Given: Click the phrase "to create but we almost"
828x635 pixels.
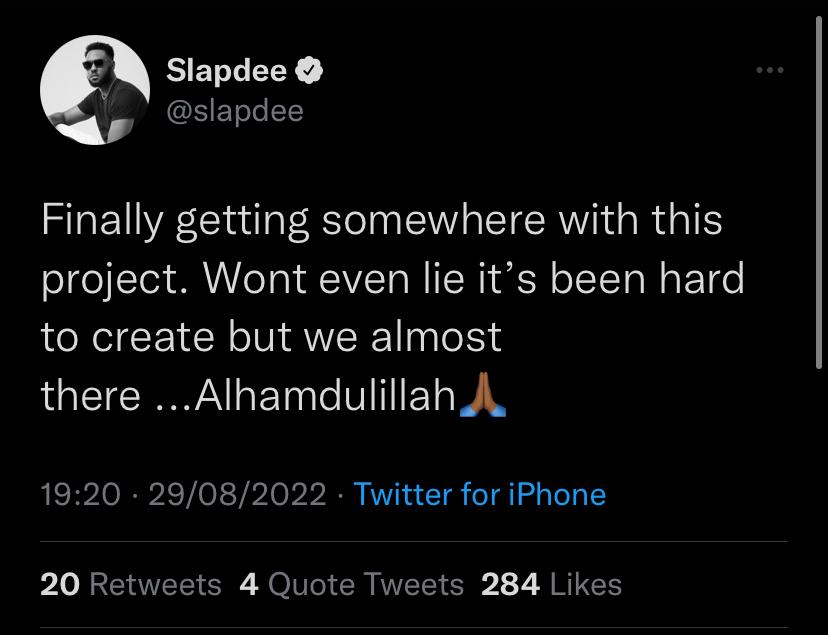Looking at the screenshot, I should (271, 338).
